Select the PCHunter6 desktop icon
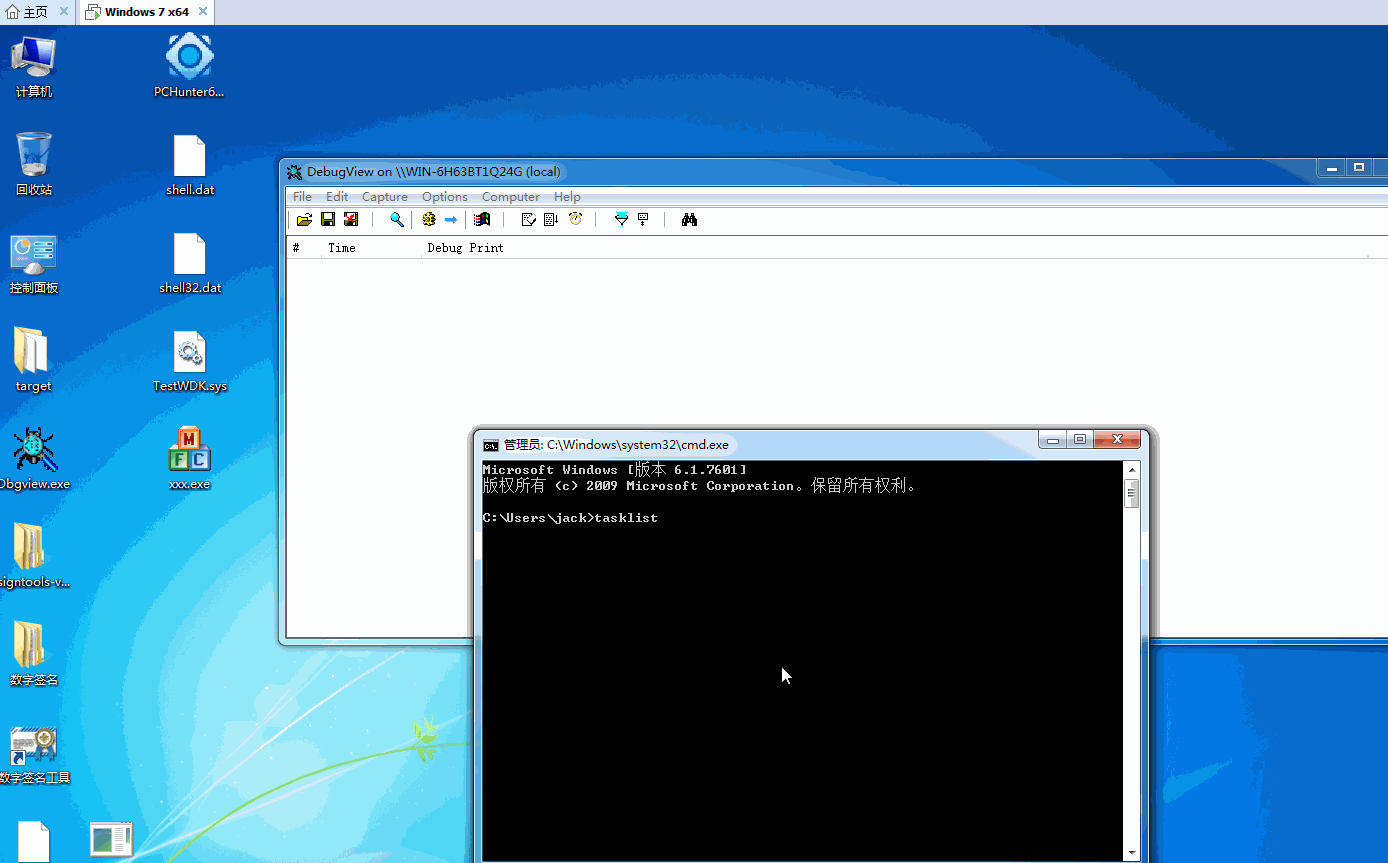Viewport: 1388px width, 863px height. 189,66
